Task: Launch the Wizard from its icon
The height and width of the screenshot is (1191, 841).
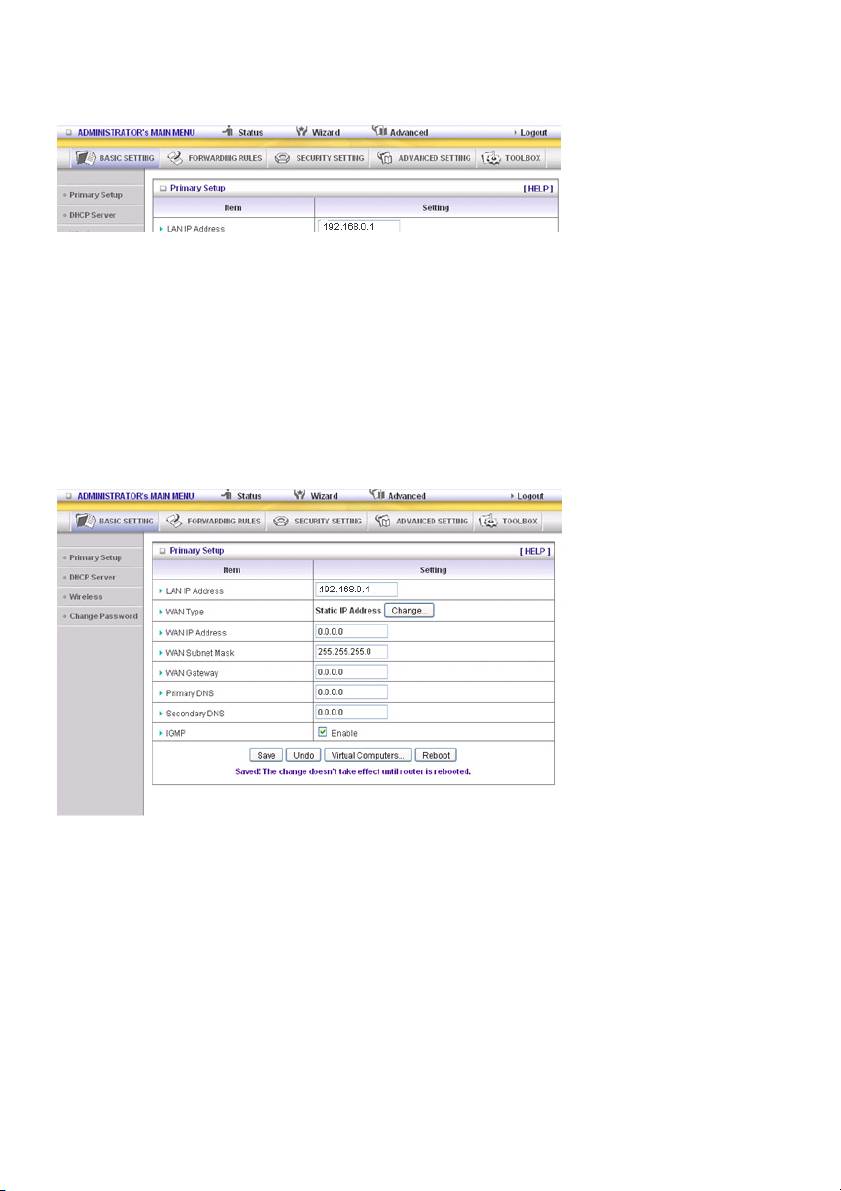Action: [300, 495]
